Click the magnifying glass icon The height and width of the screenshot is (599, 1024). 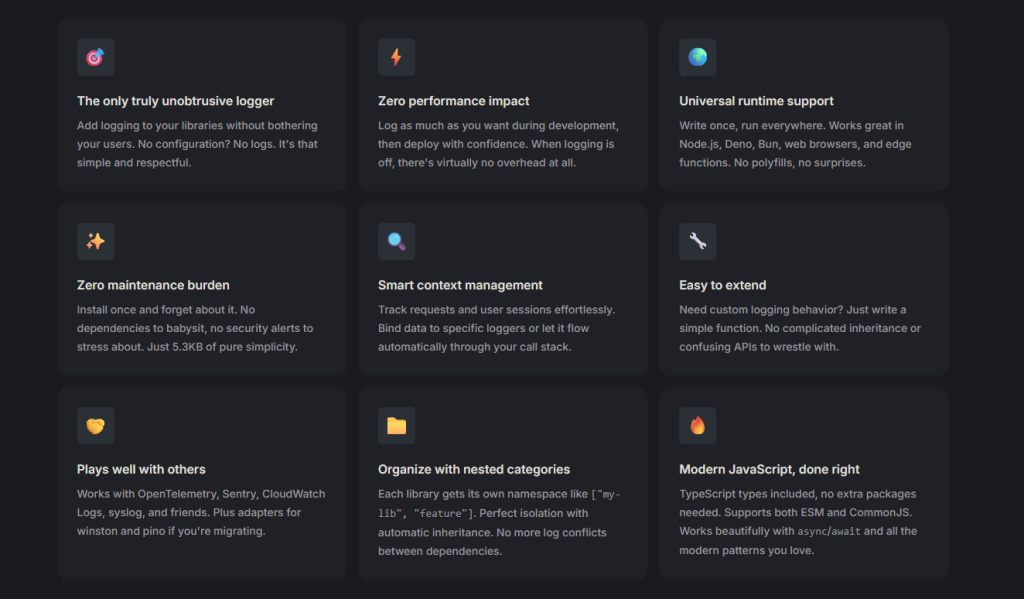click(396, 241)
